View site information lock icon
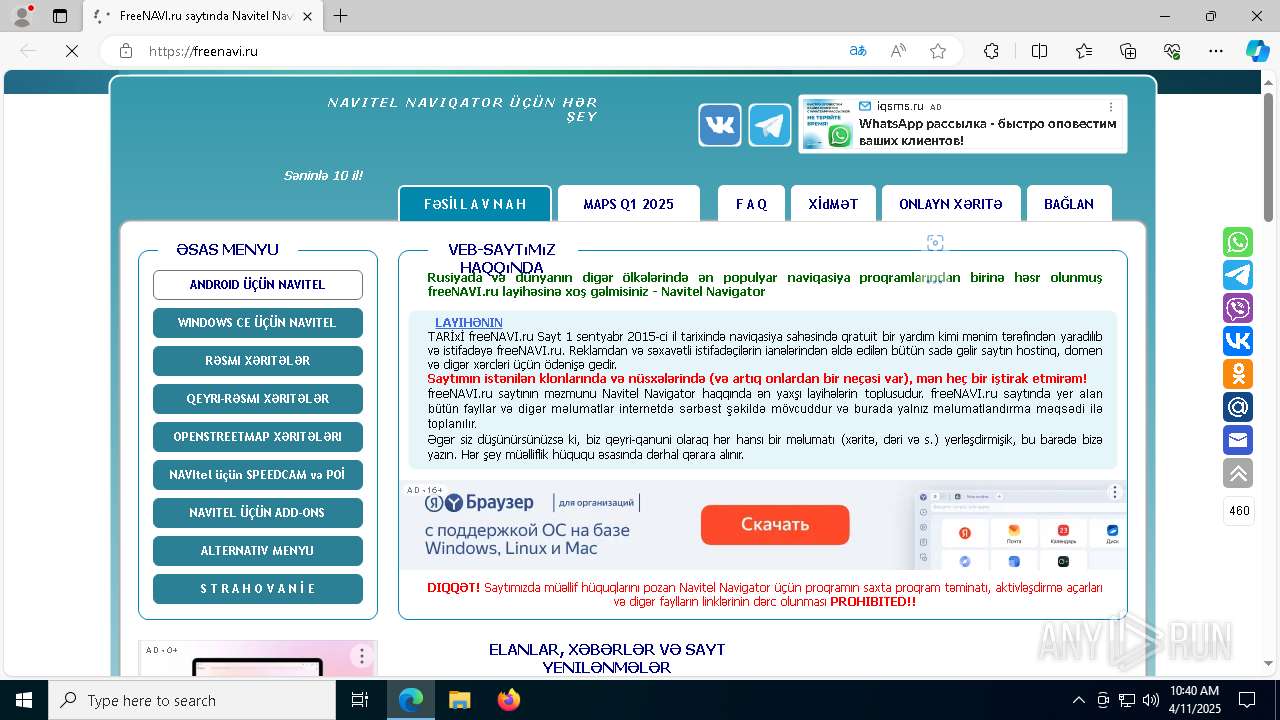Screen dimensions: 1280x720 tap(126, 51)
